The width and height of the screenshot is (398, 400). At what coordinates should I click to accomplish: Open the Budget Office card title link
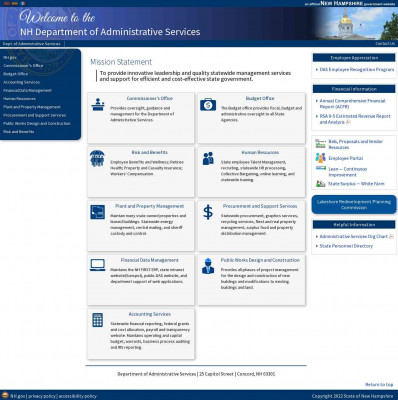pyautogui.click(x=260, y=98)
